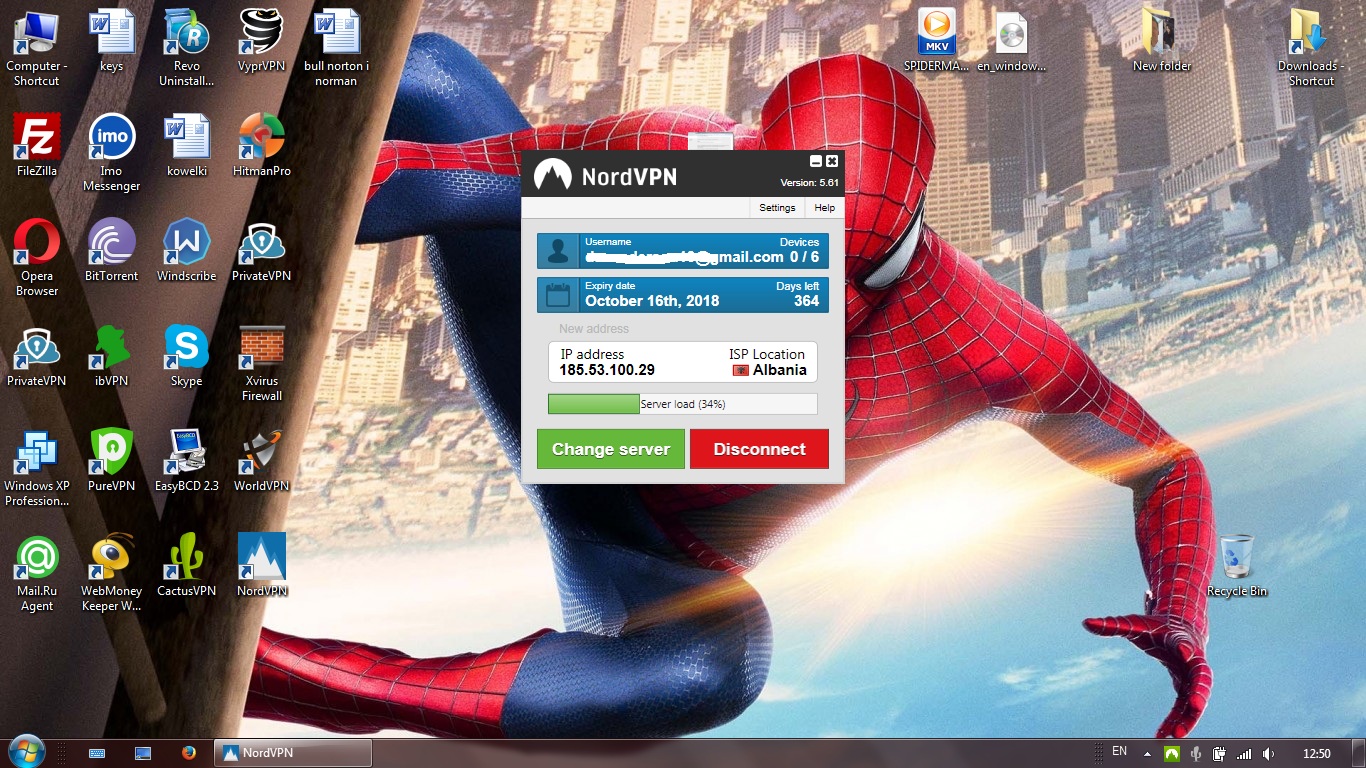This screenshot has width=1366, height=768.
Task: Click the volume speaker tray icon
Action: pos(1269,753)
